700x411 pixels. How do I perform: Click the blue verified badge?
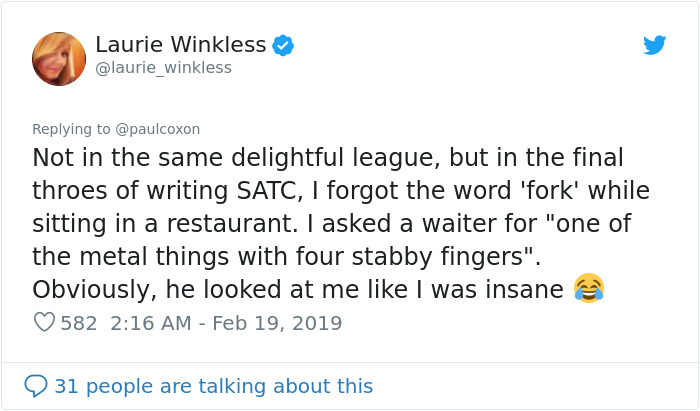[284, 45]
